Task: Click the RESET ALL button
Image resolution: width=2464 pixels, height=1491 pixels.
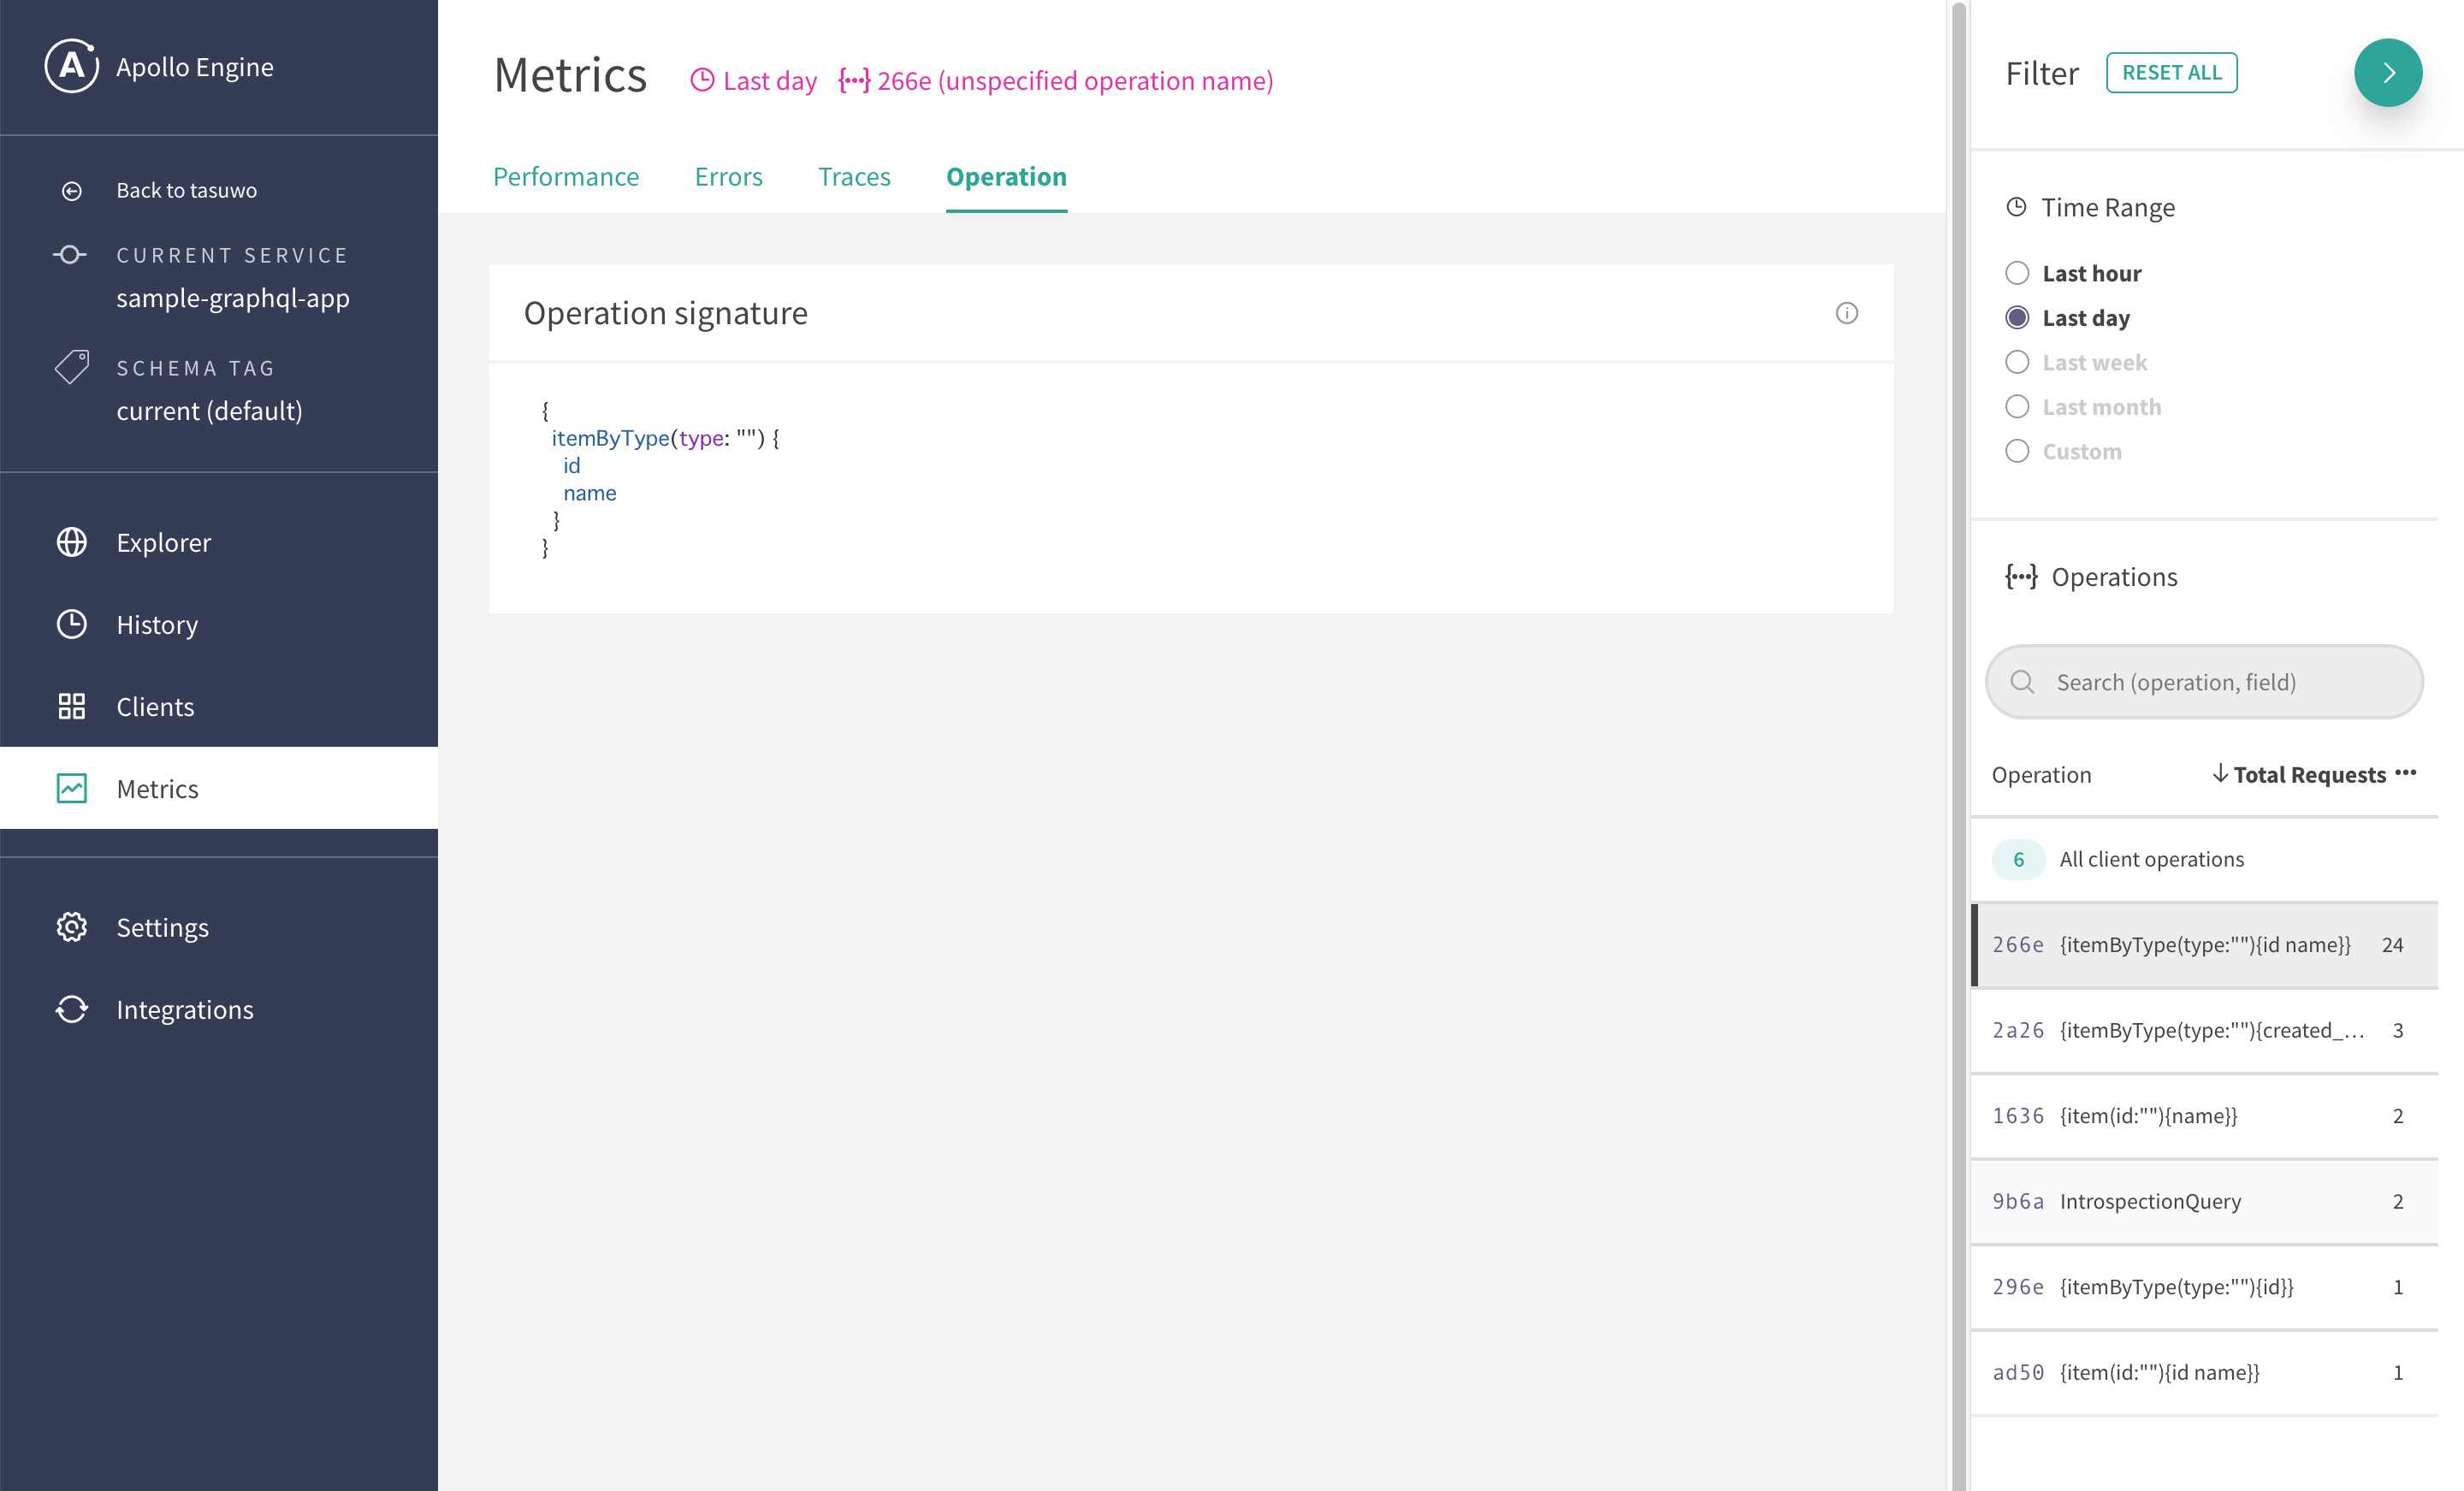Action: coord(2171,72)
